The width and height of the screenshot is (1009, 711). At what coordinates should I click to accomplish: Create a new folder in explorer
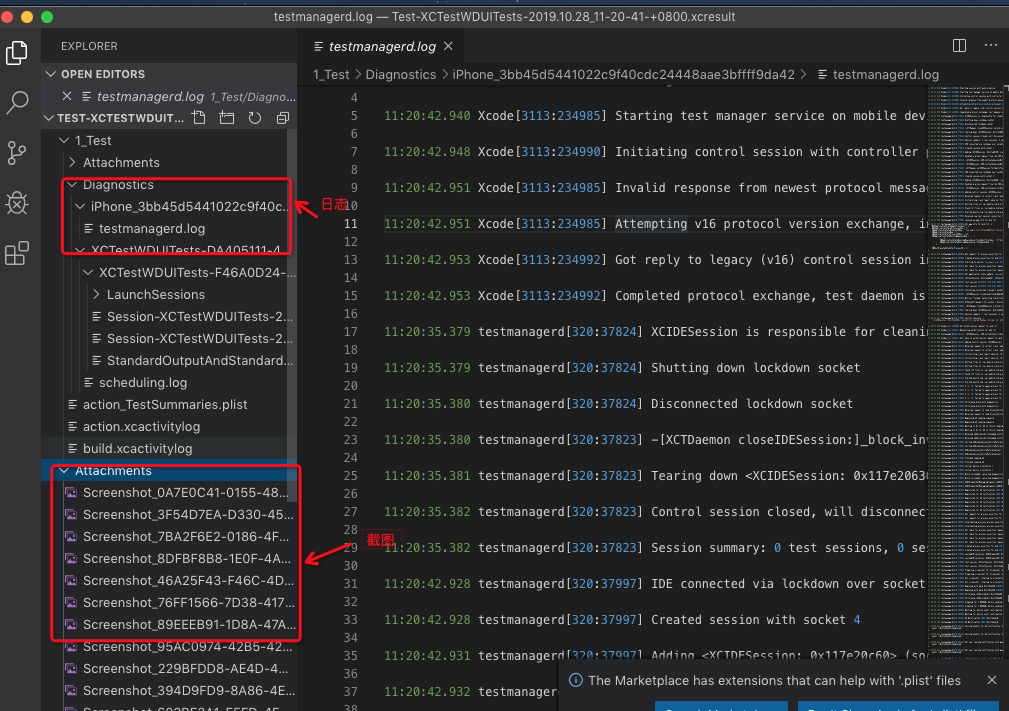tap(227, 118)
